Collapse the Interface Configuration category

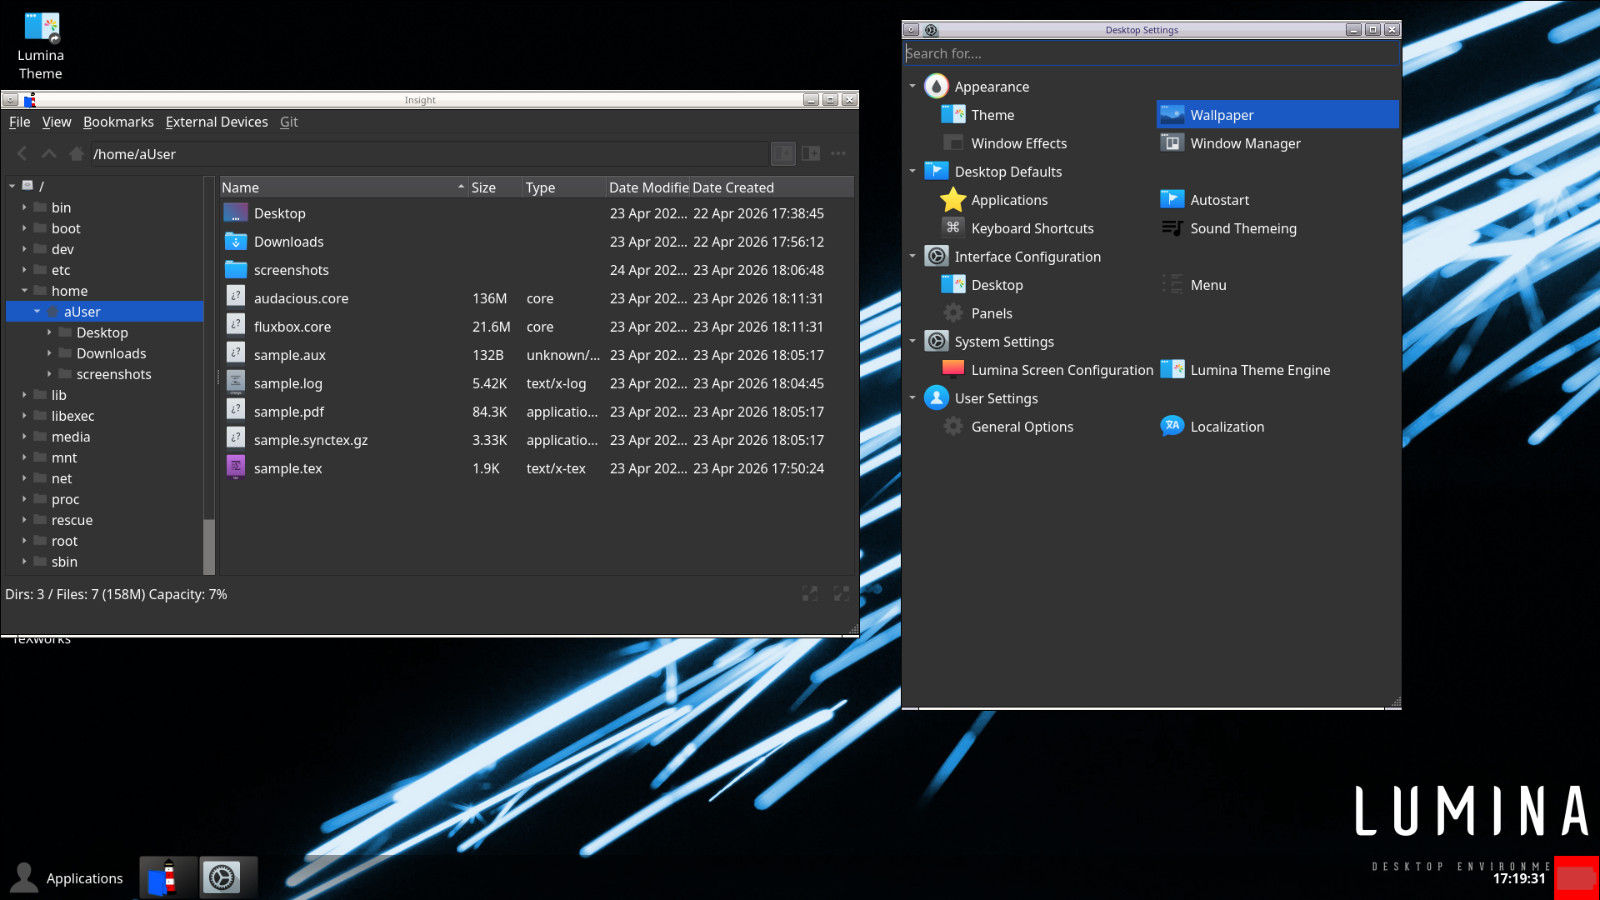point(913,257)
